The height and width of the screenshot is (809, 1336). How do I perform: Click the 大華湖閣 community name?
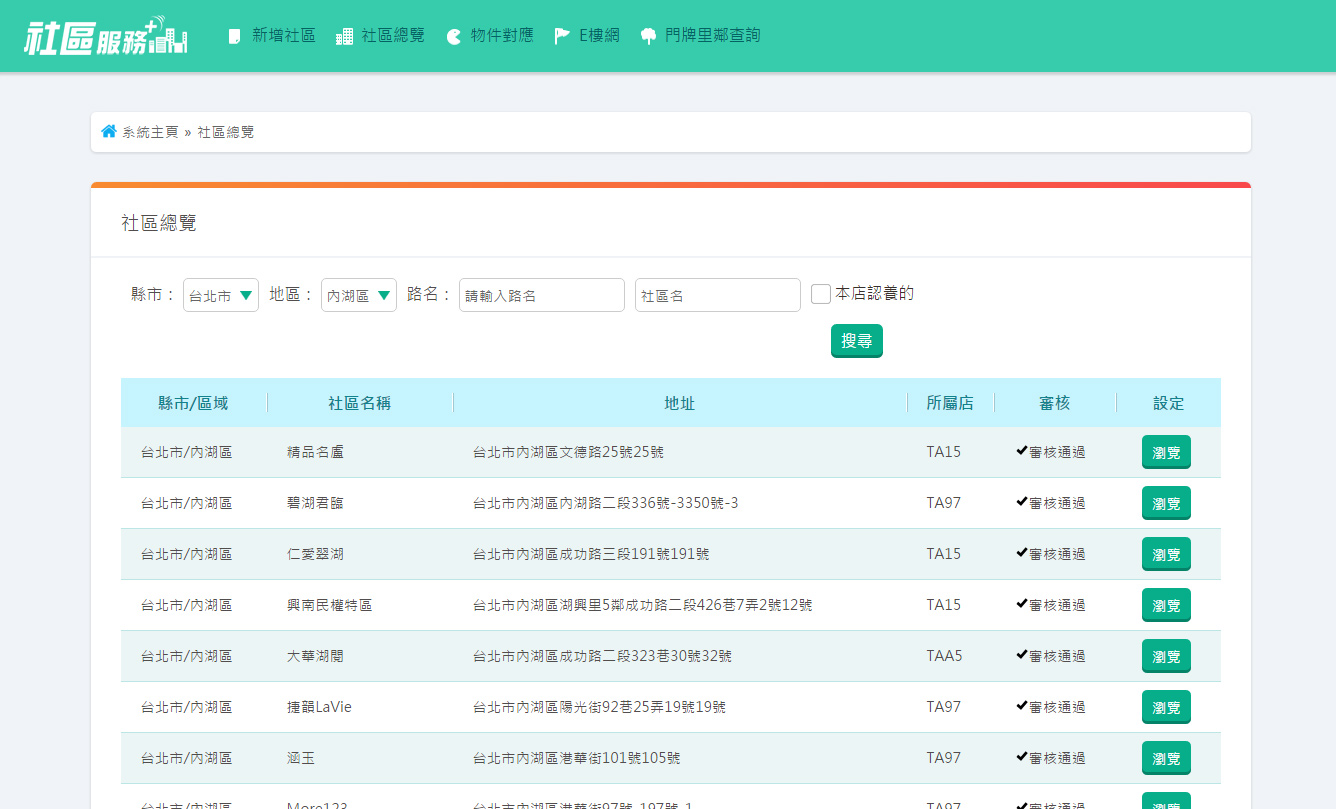[315, 656]
